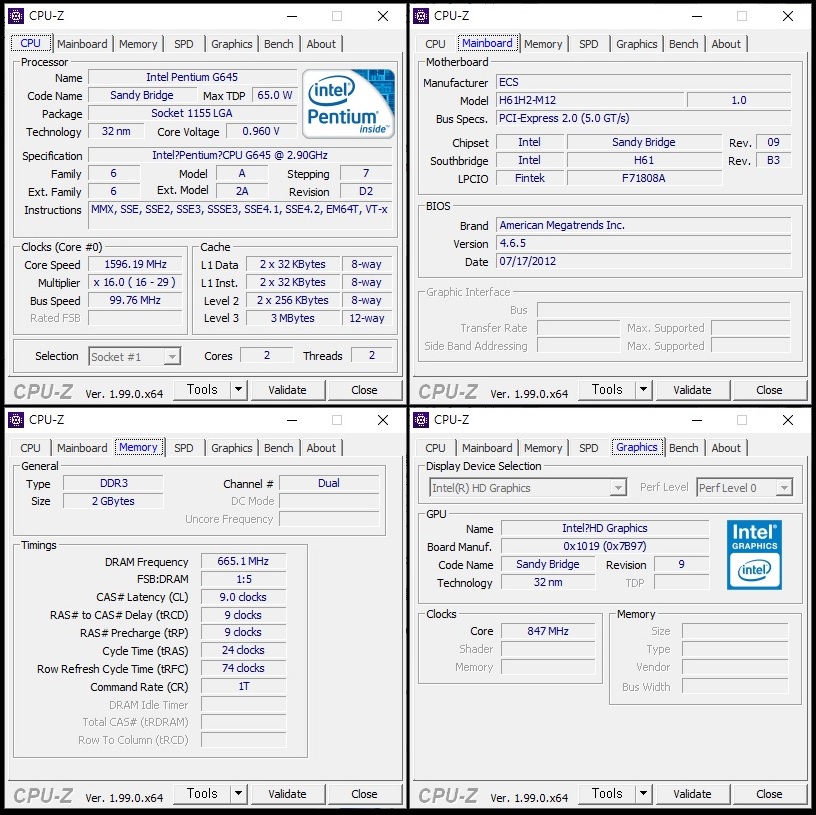Click the instructions field listing MMX, SSE
The image size is (816, 815).
[240, 215]
